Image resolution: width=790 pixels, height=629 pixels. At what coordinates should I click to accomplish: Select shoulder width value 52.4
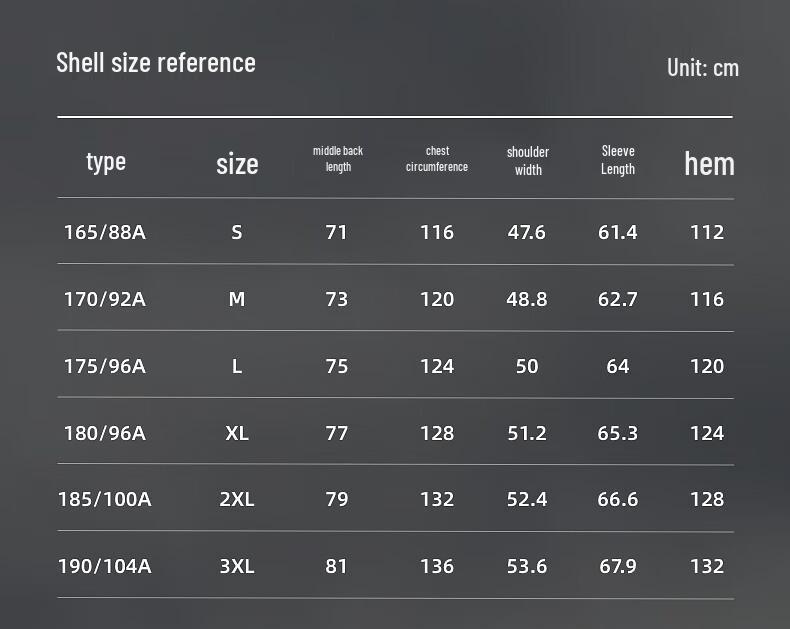[x=527, y=499]
